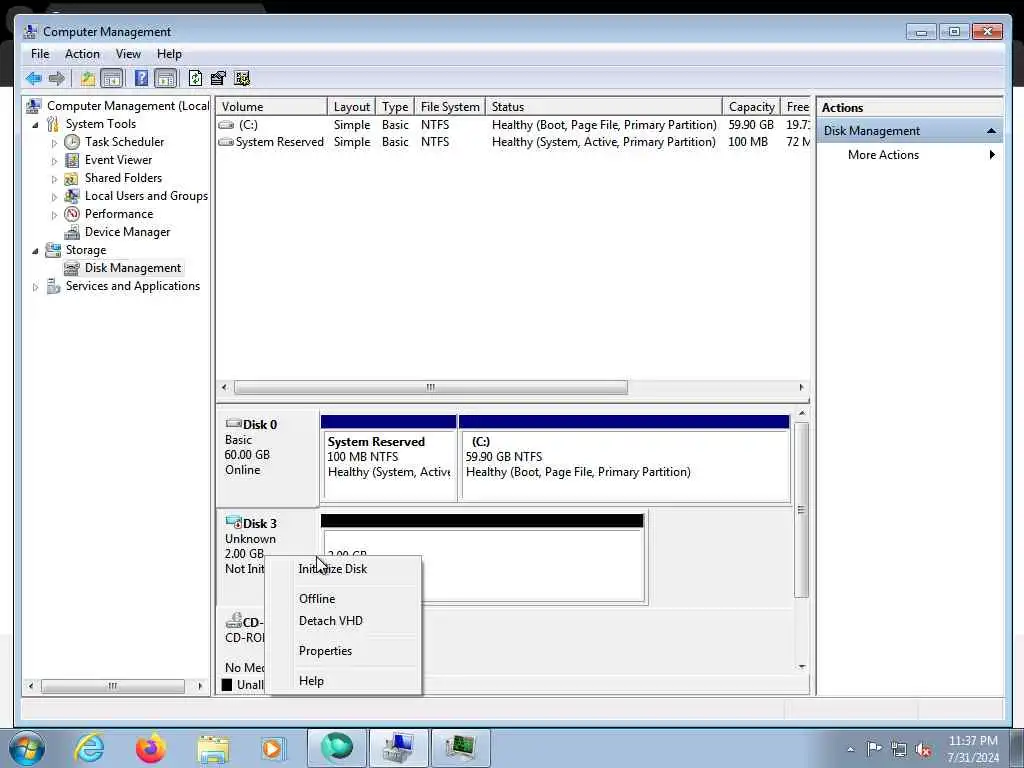Open Windows Start orb
Screen dimensions: 1024x768
coord(26,749)
